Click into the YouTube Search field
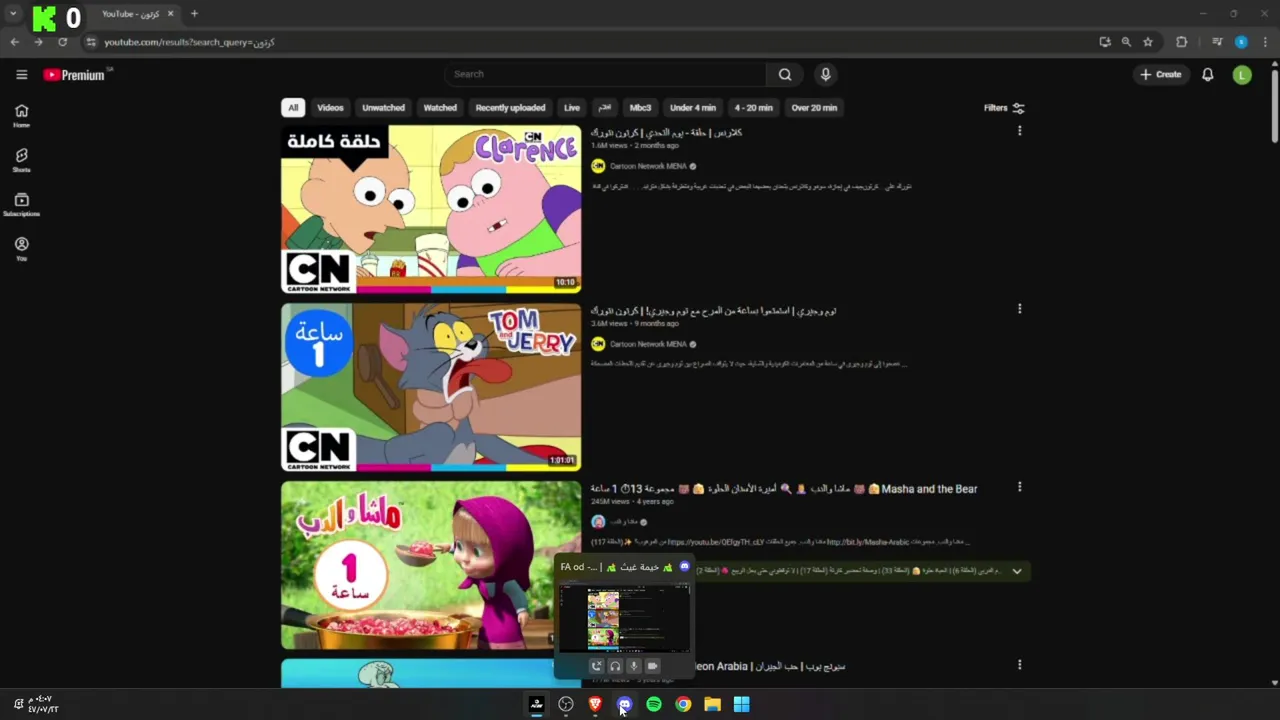This screenshot has width=1280, height=720. (x=605, y=74)
